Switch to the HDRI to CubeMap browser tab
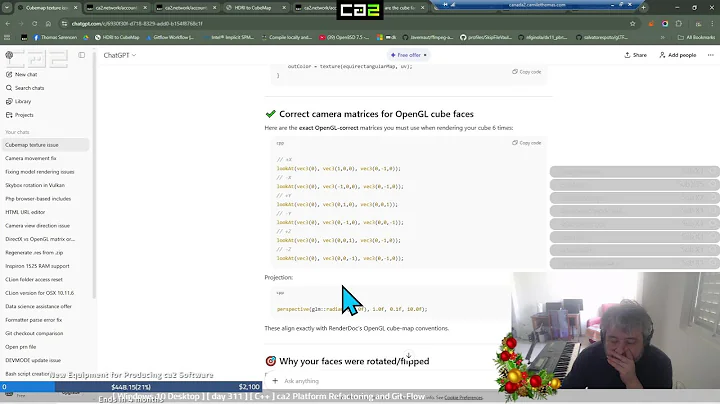Viewport: 720px width, 404px height. tap(255, 8)
